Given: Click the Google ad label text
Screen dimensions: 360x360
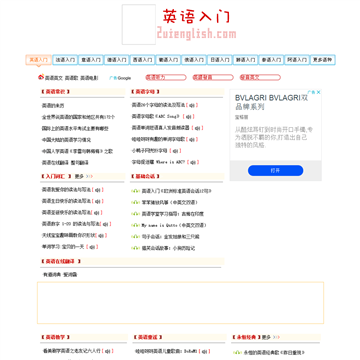Looking at the screenshot, I should tap(120, 78).
